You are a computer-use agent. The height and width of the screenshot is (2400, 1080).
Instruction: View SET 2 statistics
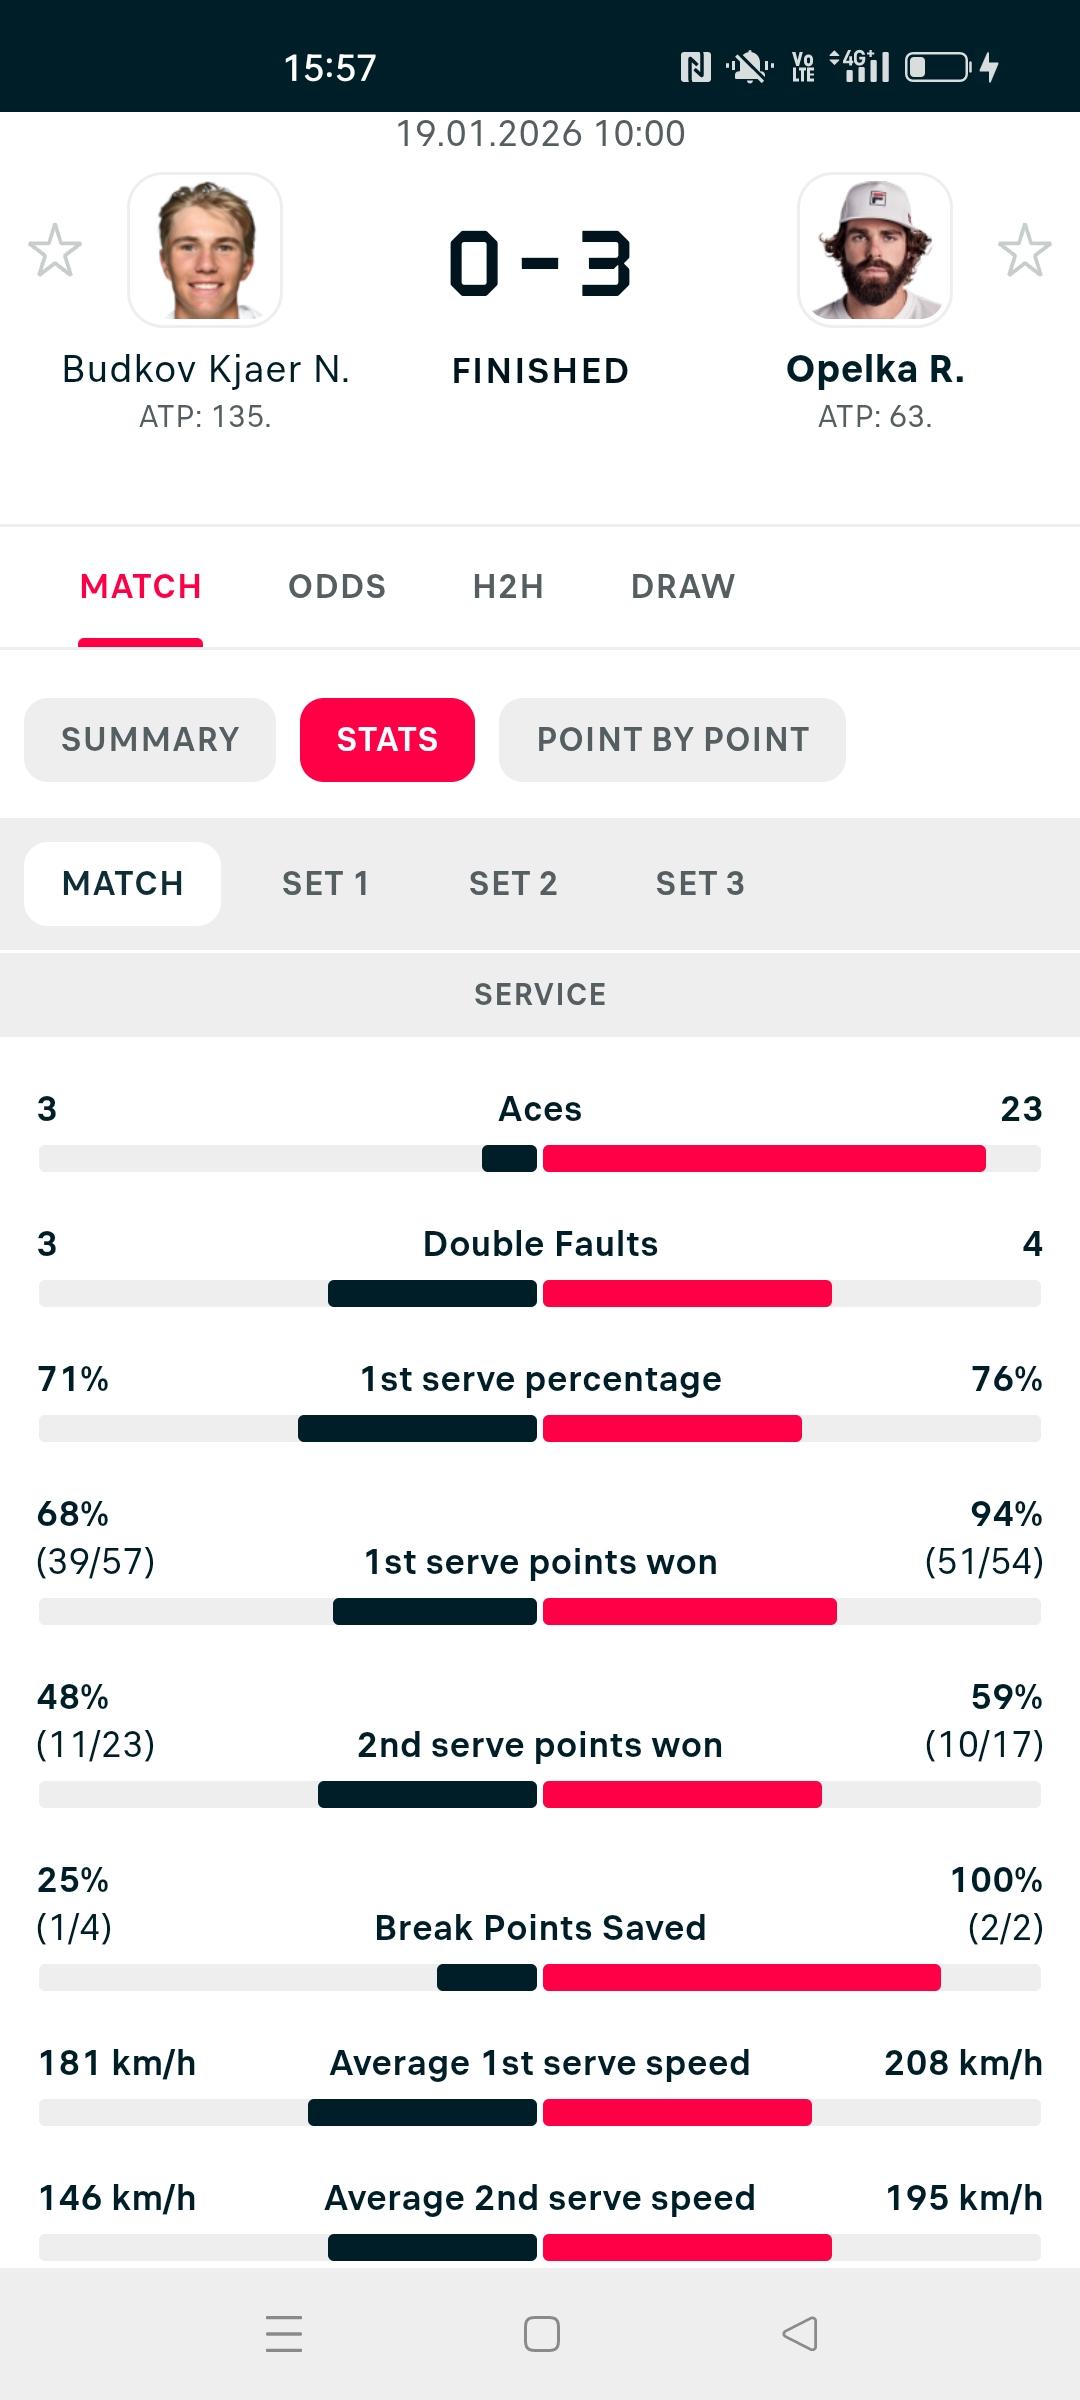513,884
